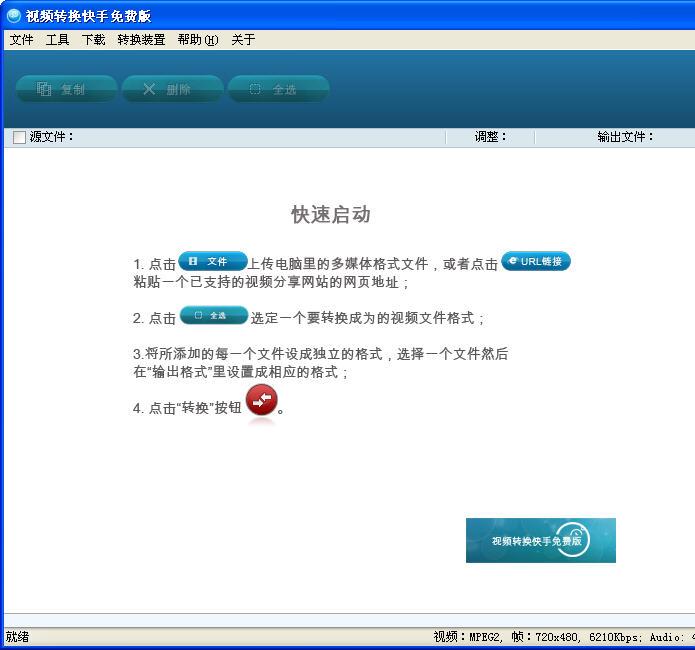Click the 就绪 status text in status bar
This screenshot has width=695, height=650.
pyautogui.click(x=18, y=637)
